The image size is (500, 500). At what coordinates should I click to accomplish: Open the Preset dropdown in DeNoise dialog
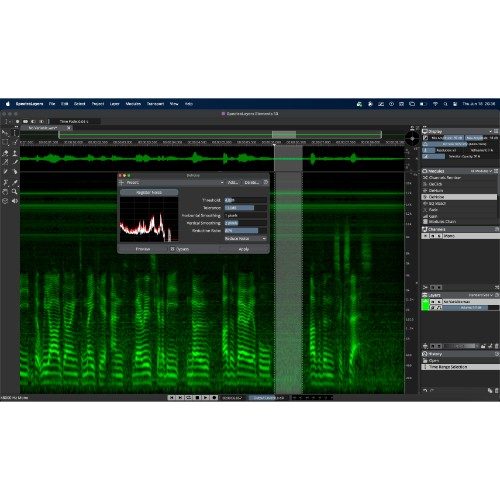point(174,182)
